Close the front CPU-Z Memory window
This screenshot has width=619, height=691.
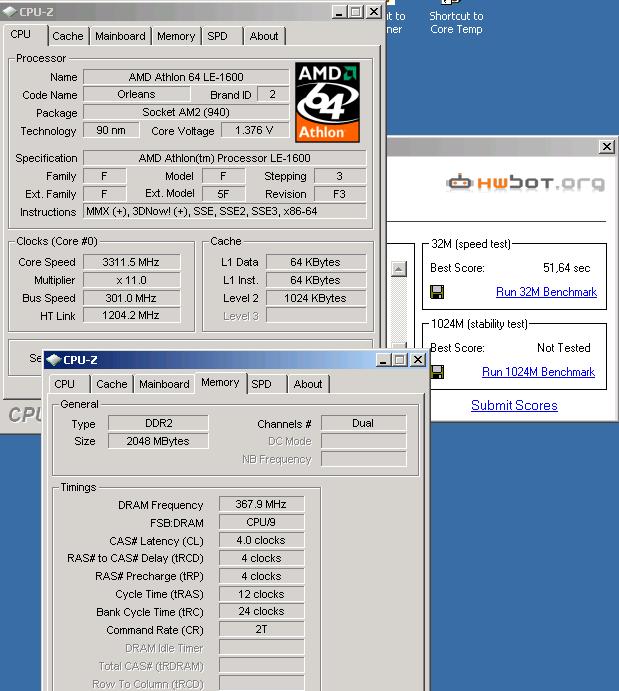tap(418, 360)
